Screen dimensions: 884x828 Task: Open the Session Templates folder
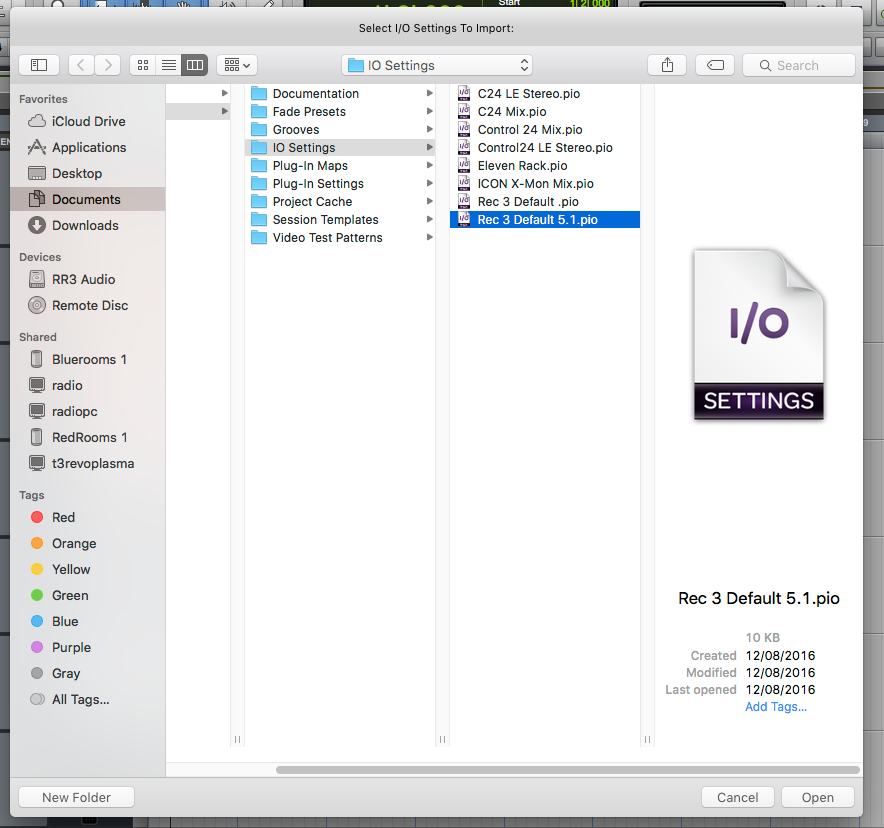[x=340, y=219]
